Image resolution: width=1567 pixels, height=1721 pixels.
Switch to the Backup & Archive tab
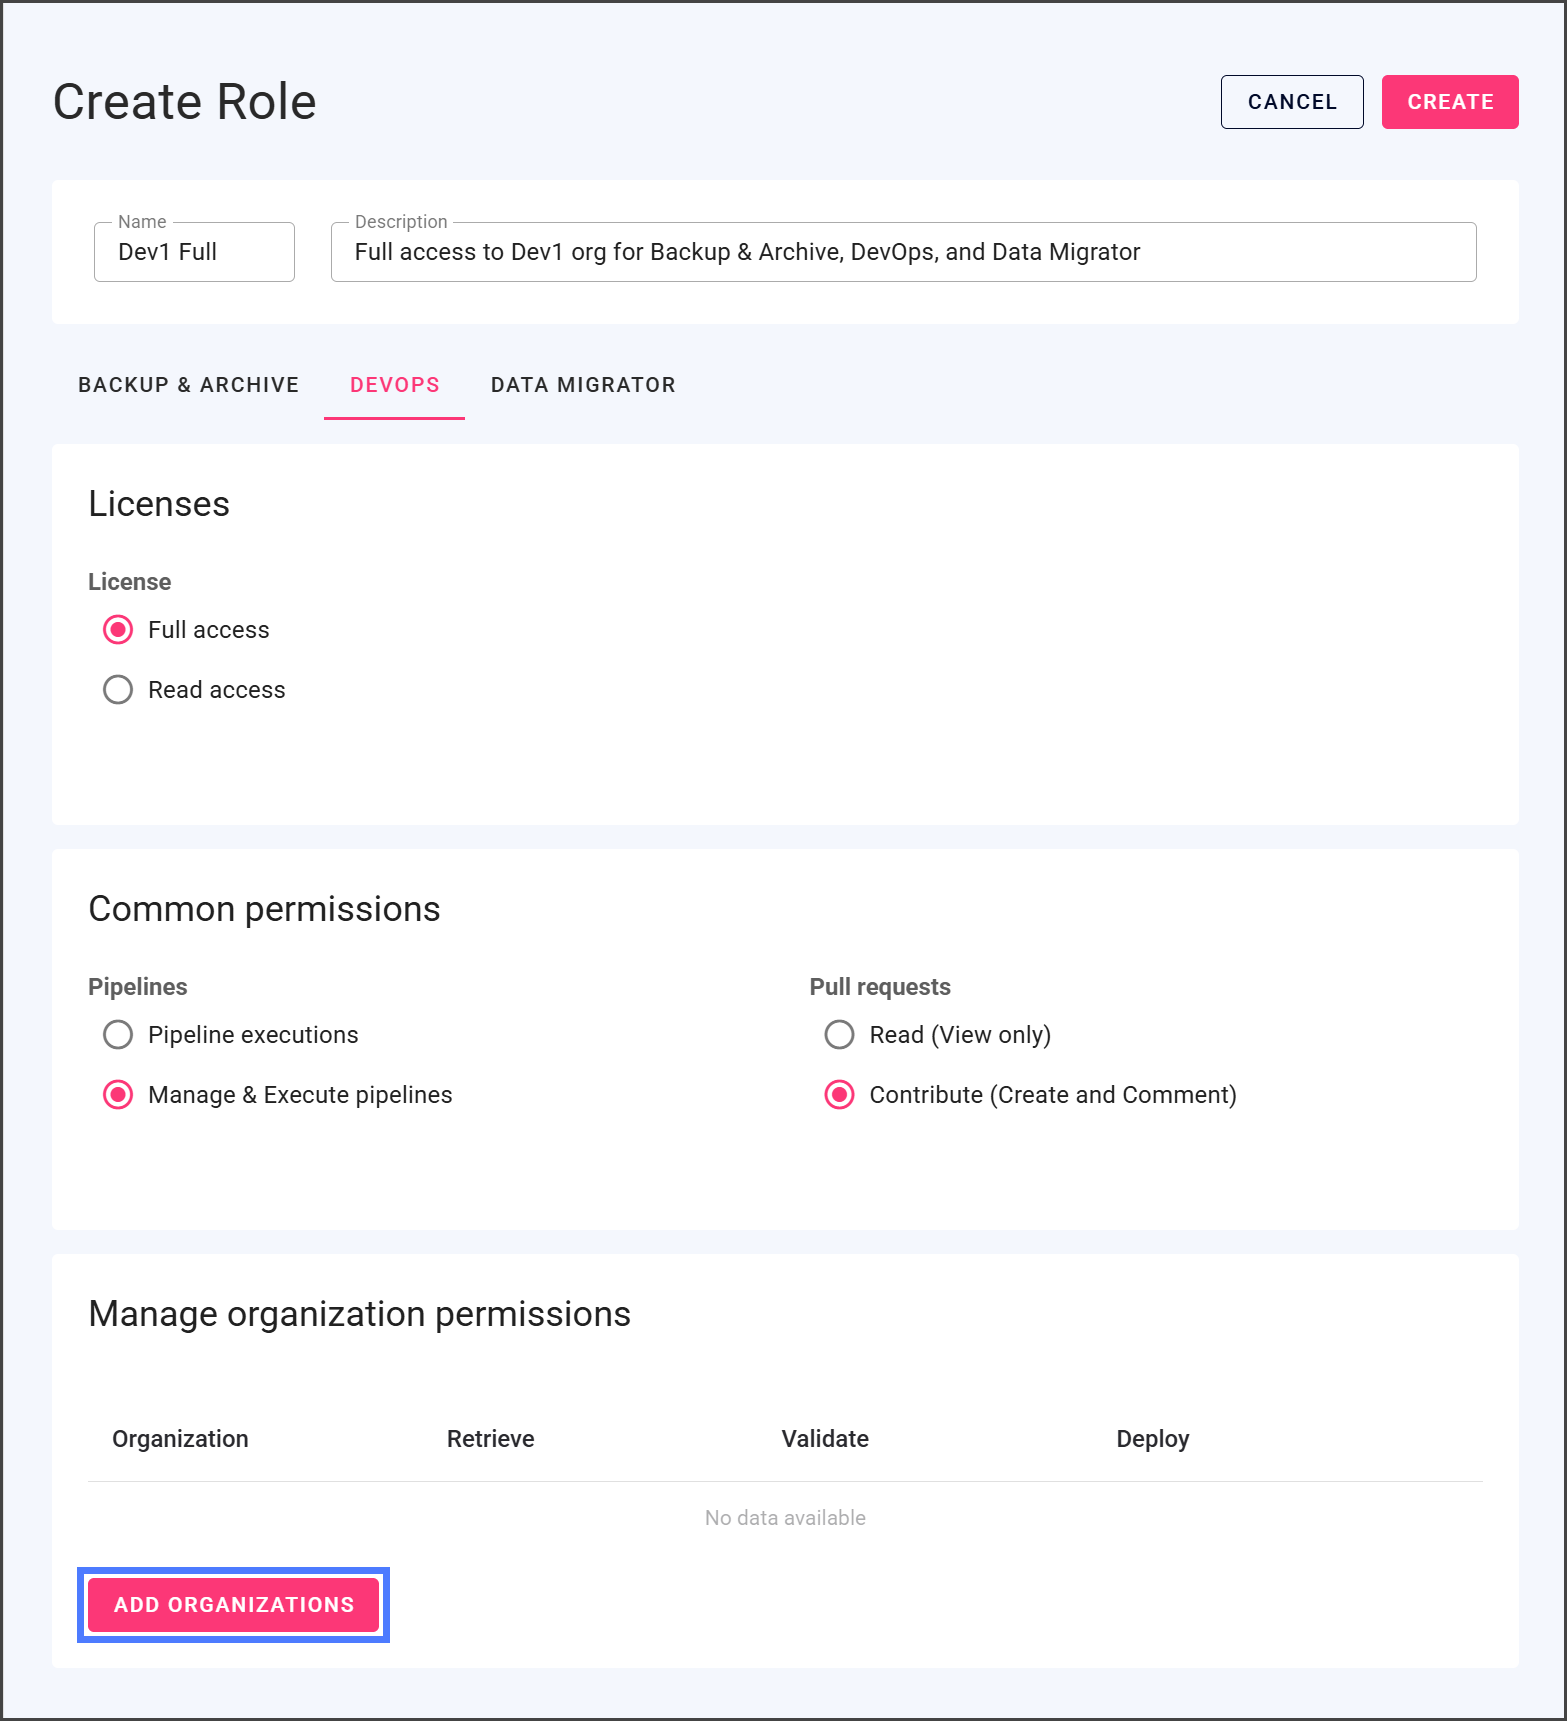click(x=188, y=385)
